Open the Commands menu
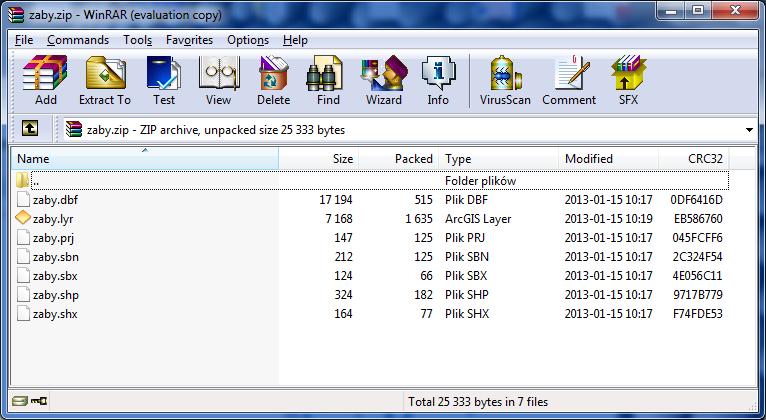 click(x=78, y=40)
